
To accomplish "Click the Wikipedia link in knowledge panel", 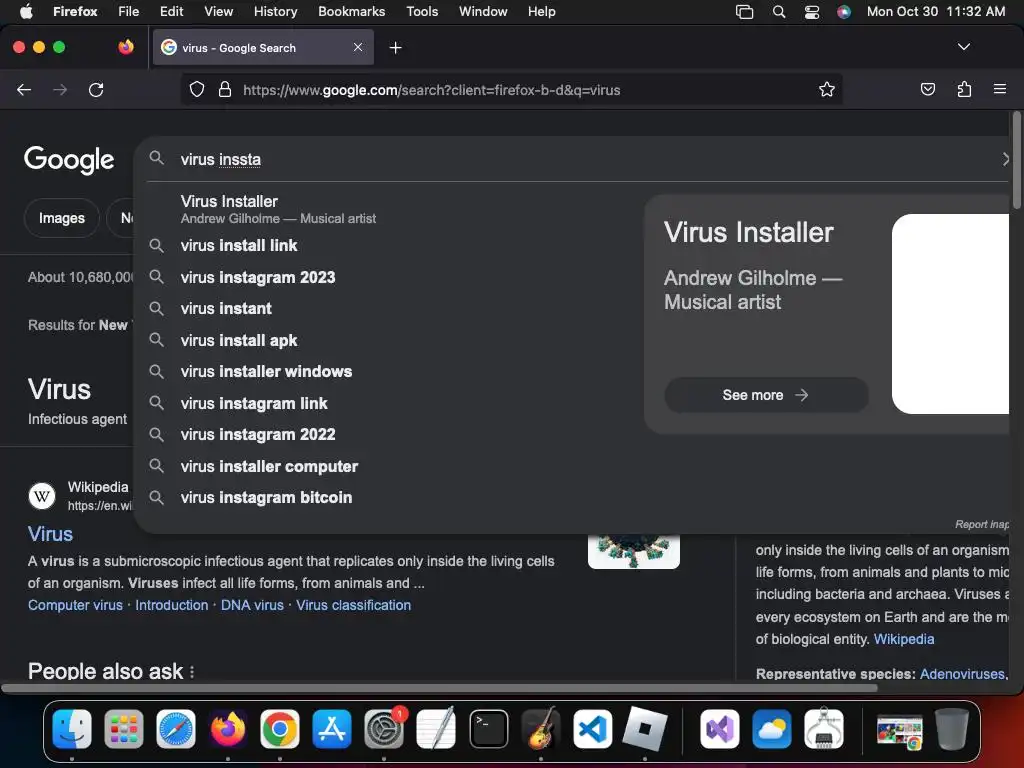I will [904, 639].
